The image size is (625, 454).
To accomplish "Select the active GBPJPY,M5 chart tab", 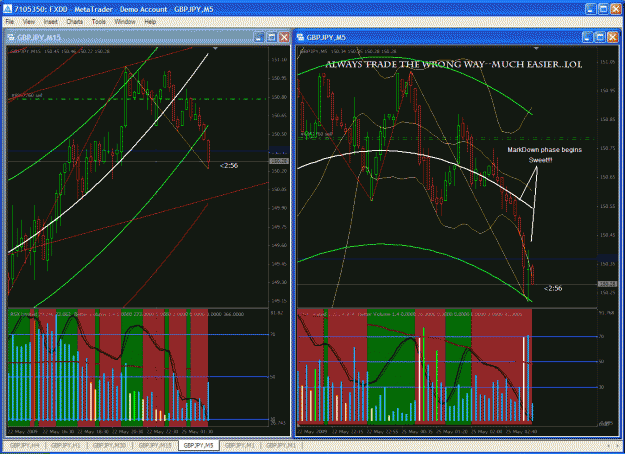I will point(199,445).
